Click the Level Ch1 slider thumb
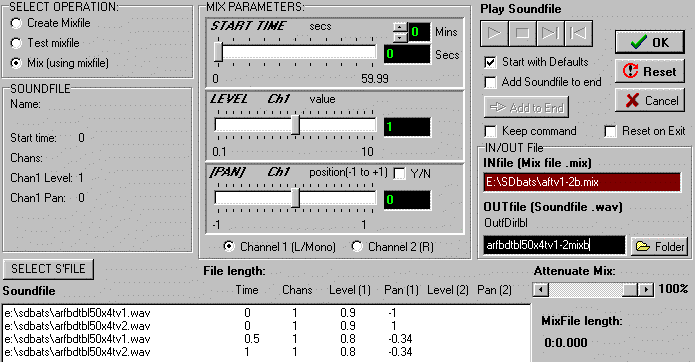The height and width of the screenshot is (362, 695). click(295, 125)
